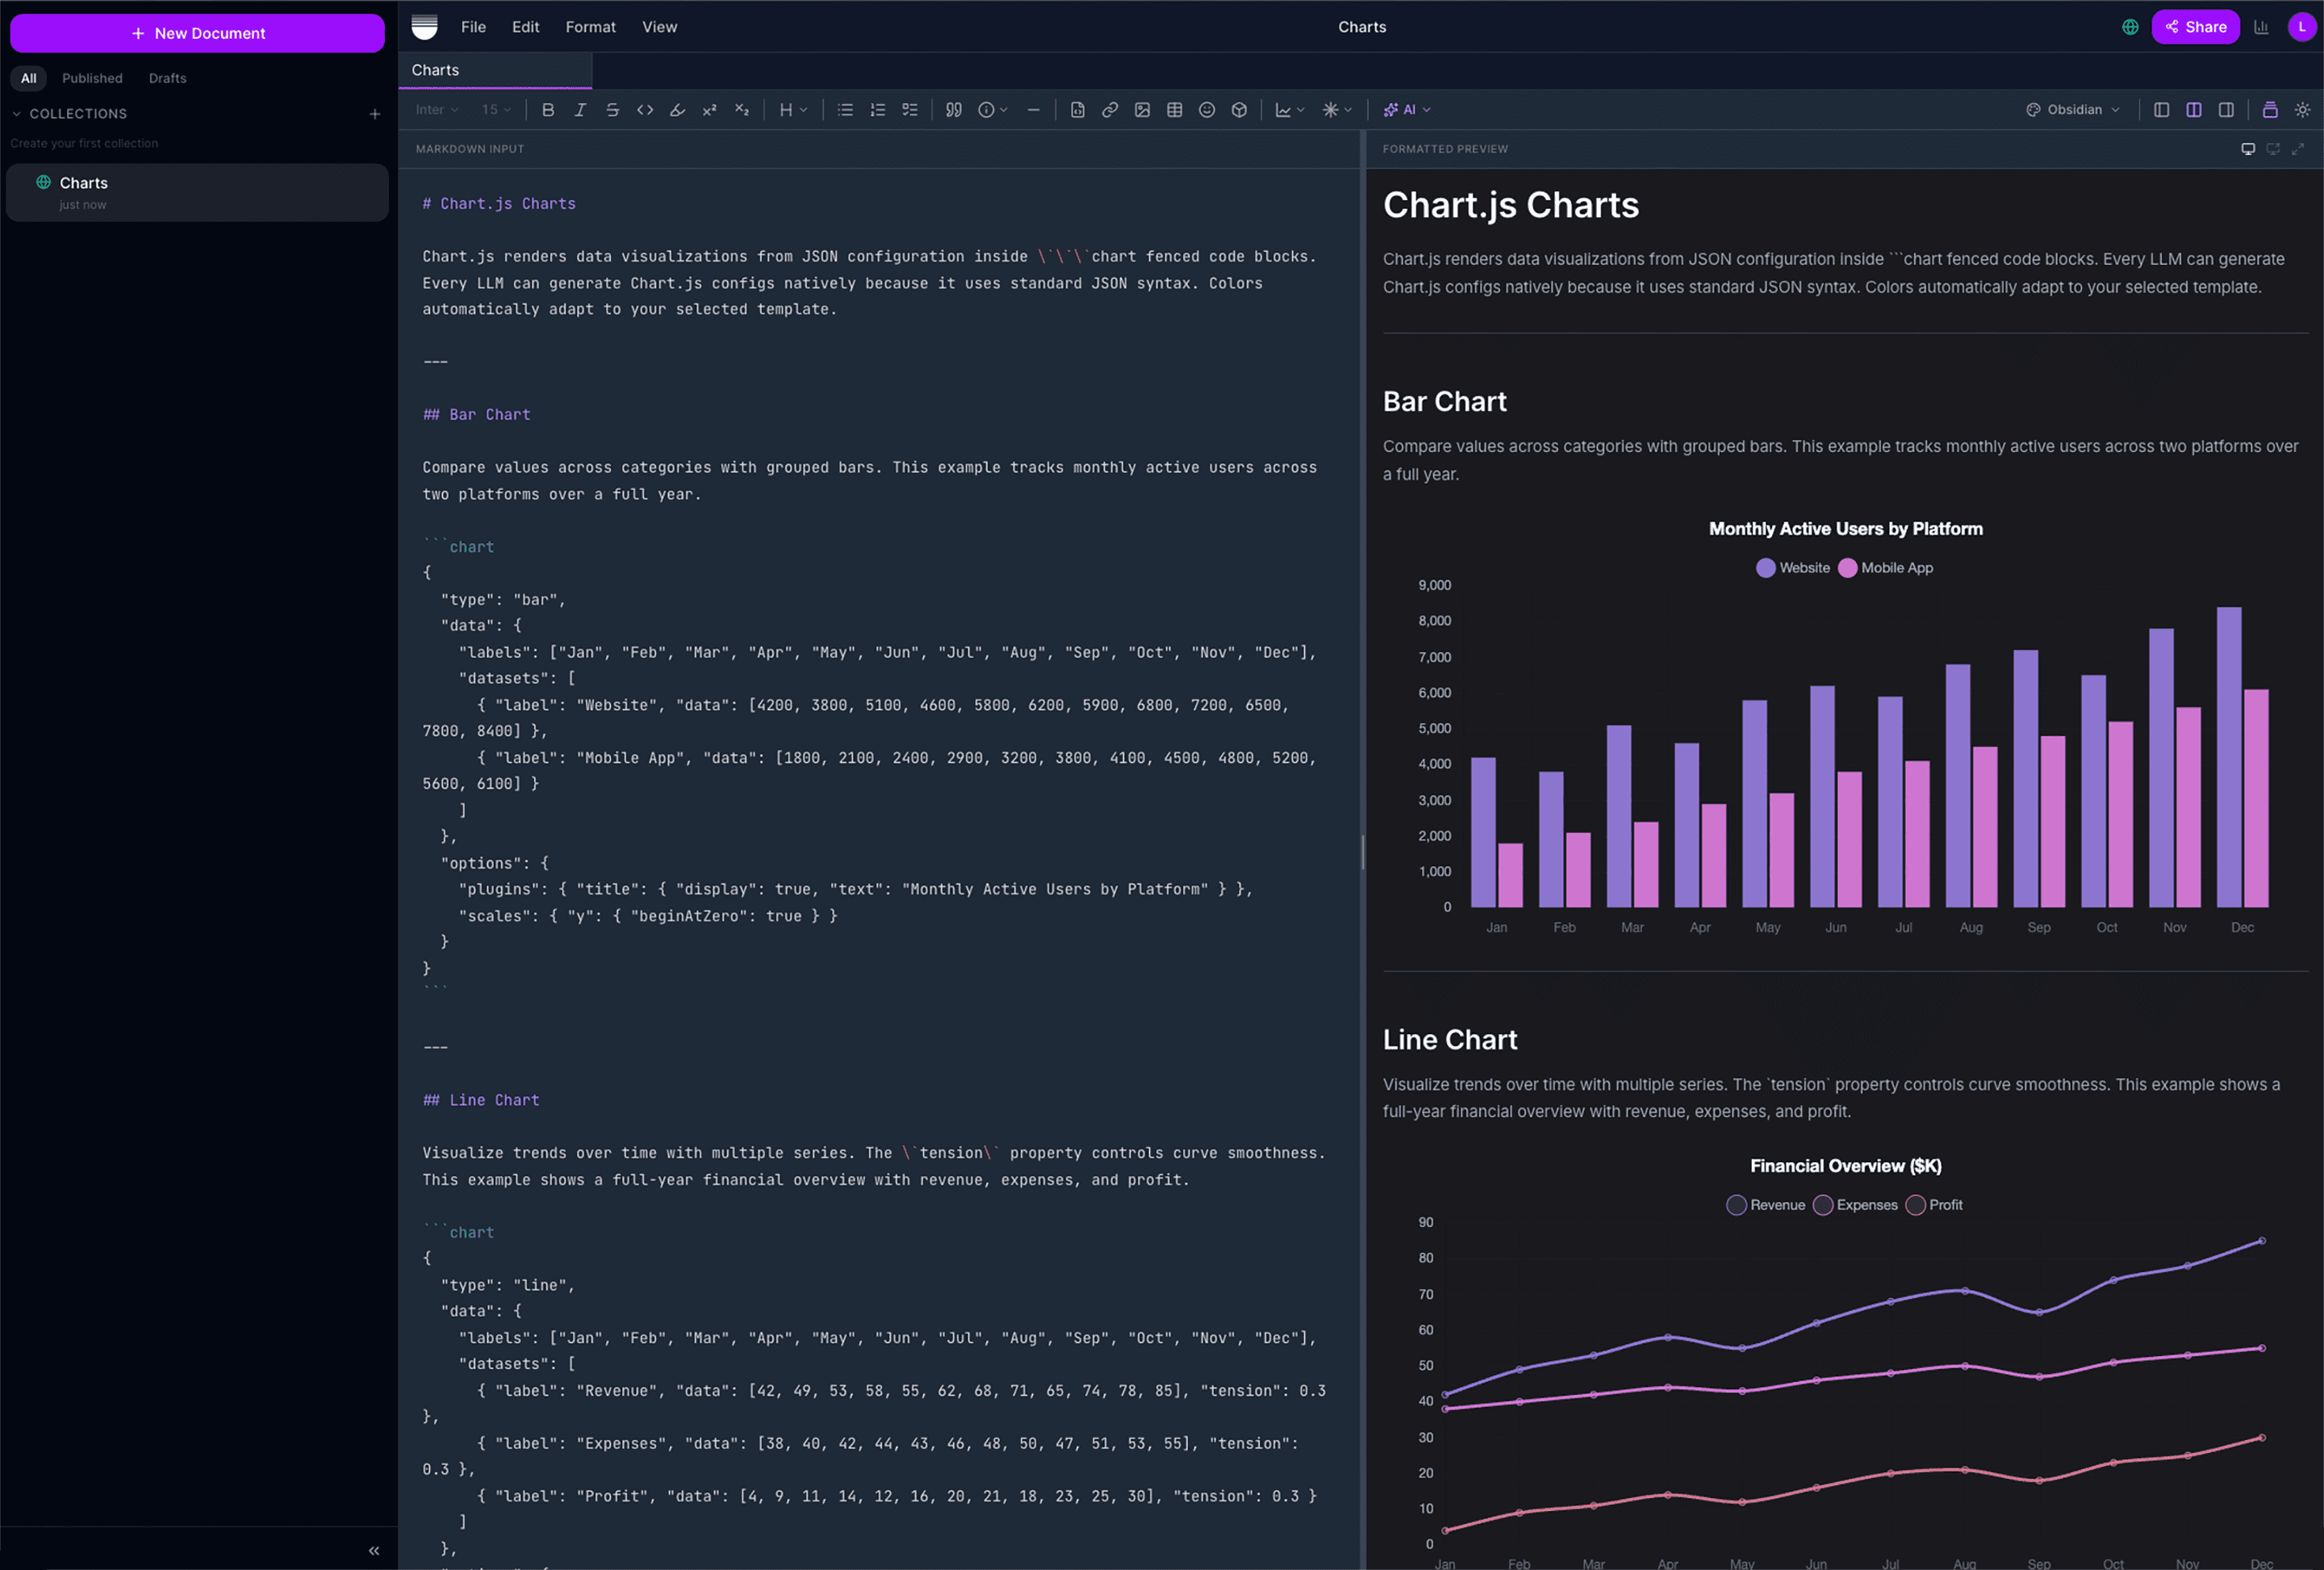Insert a task checklist

(x=910, y=110)
